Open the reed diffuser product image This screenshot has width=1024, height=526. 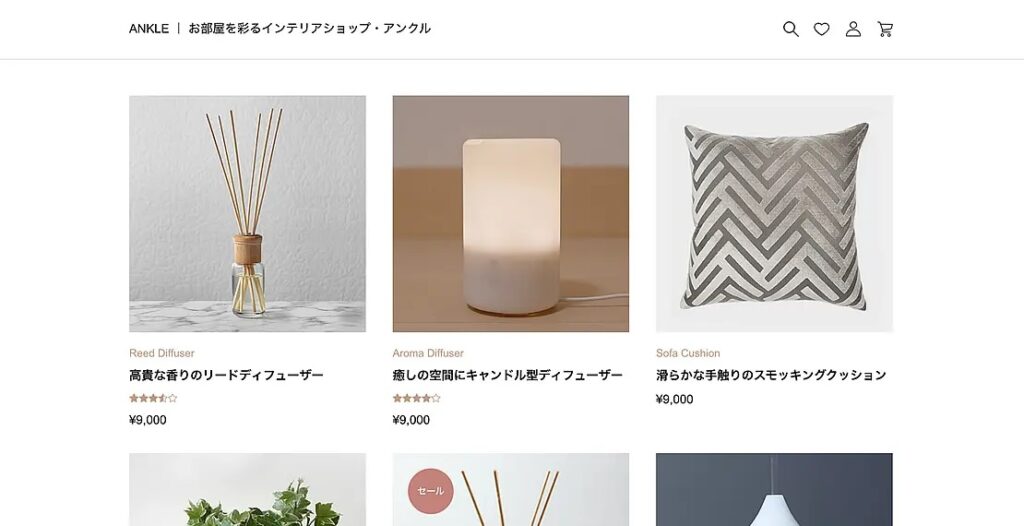click(248, 214)
